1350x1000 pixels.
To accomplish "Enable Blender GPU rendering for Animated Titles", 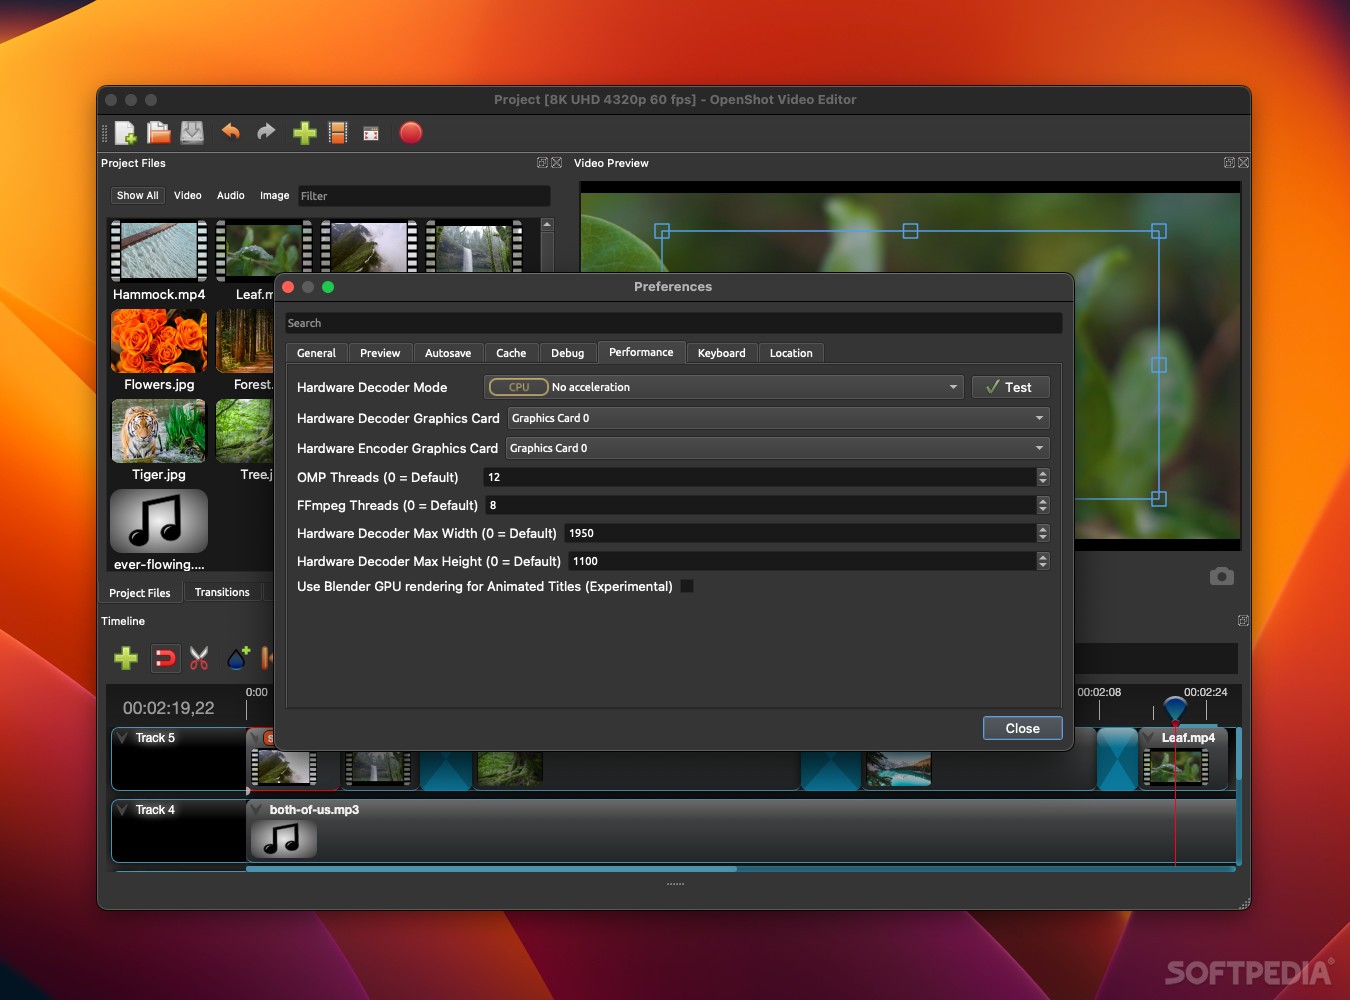I will pos(687,587).
